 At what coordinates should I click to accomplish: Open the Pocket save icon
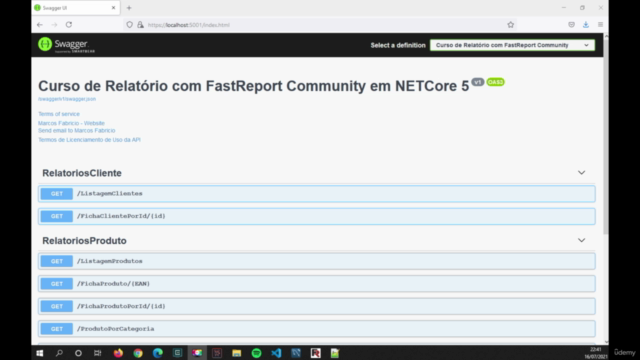[x=571, y=24]
